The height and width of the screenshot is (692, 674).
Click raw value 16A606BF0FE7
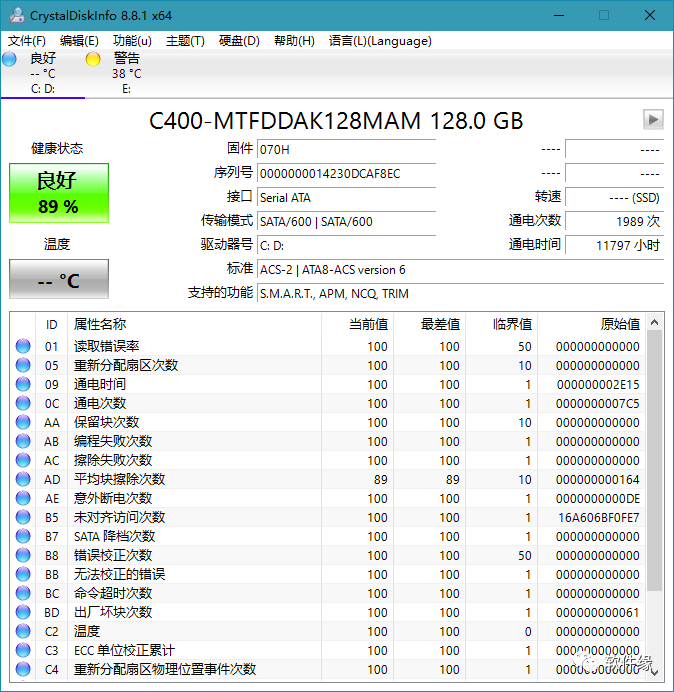pyautogui.click(x=599, y=517)
